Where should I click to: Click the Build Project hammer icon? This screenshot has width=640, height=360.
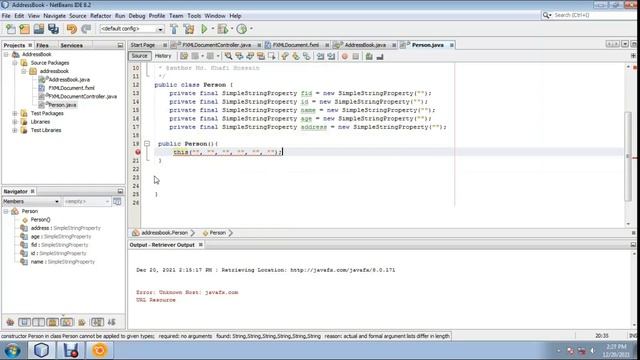[x=174, y=29]
